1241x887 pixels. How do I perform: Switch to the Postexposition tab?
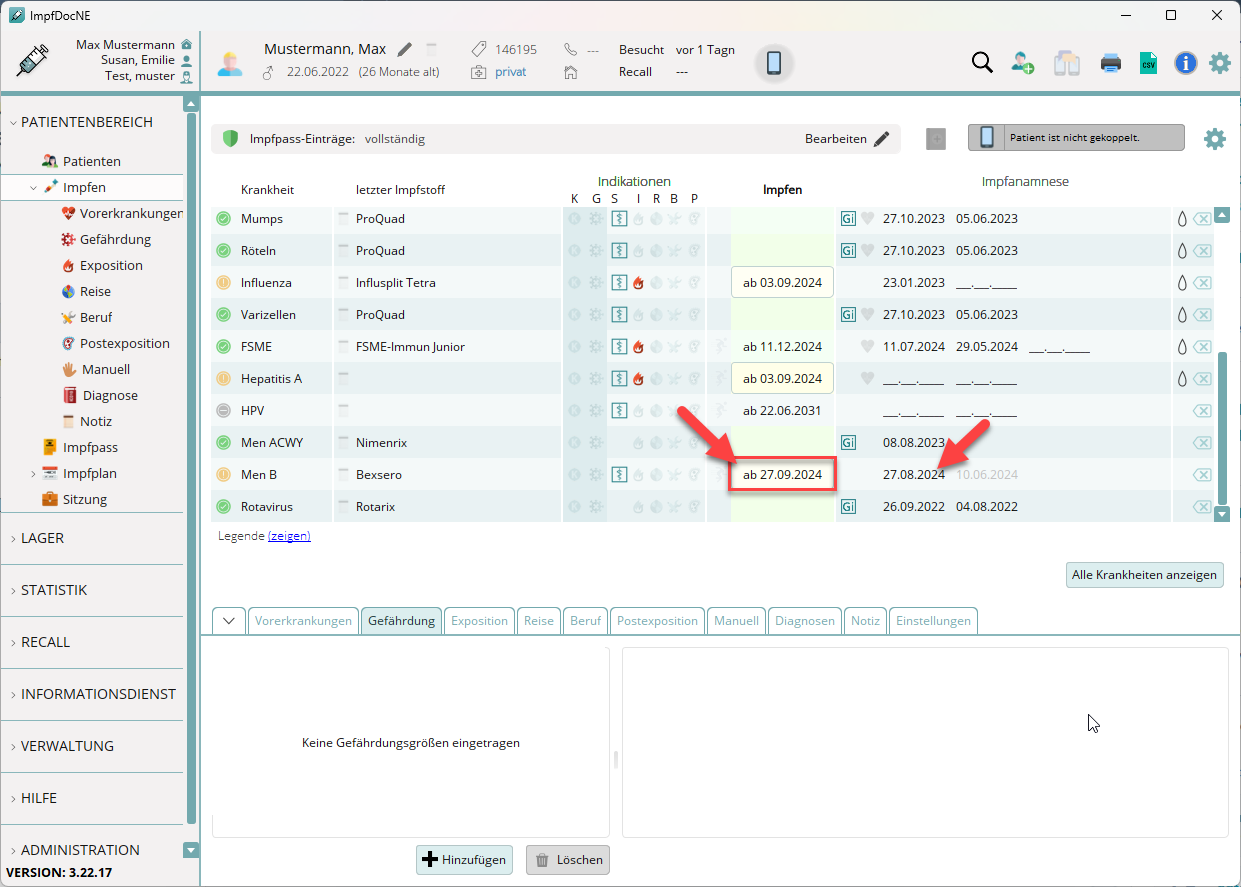[657, 621]
